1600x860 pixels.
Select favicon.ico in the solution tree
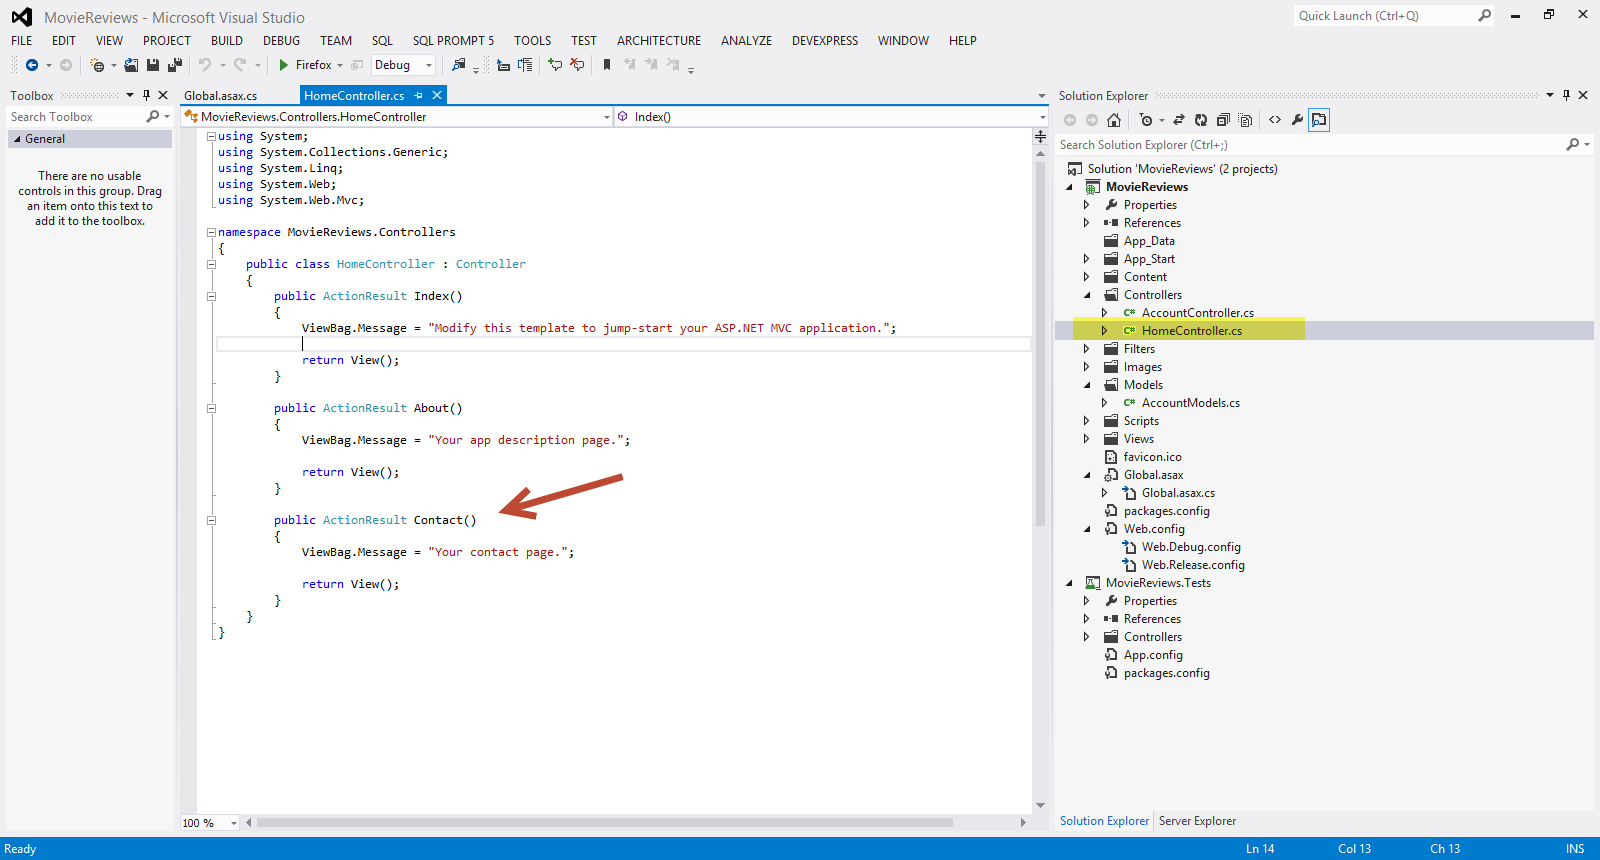tap(1152, 457)
